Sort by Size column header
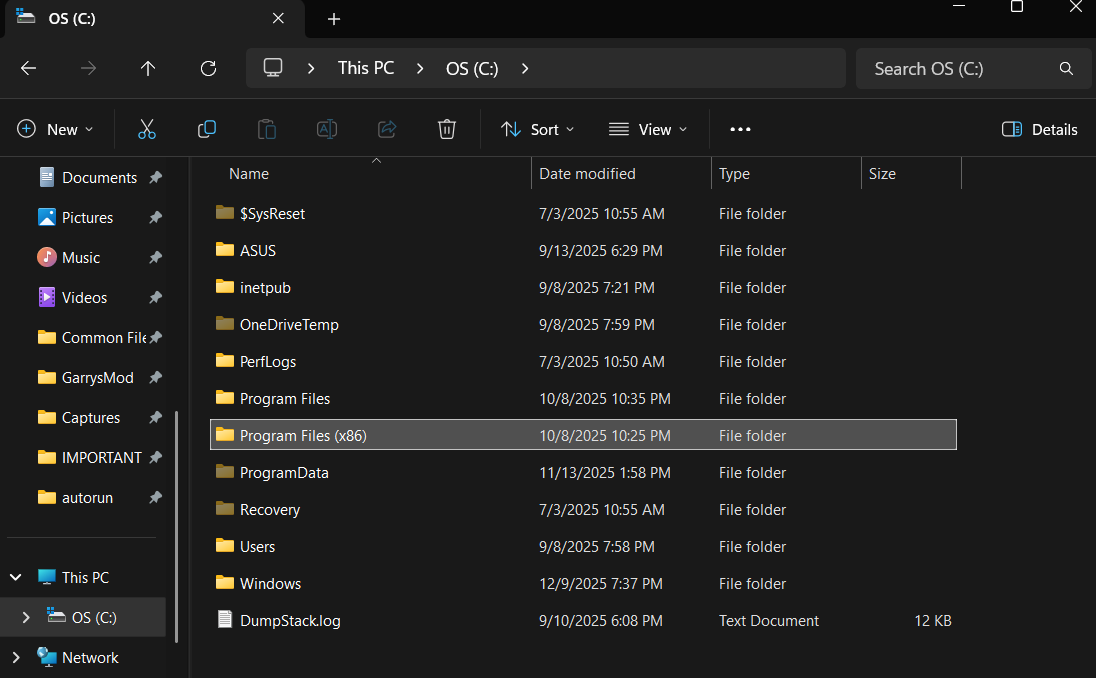 [x=882, y=174]
